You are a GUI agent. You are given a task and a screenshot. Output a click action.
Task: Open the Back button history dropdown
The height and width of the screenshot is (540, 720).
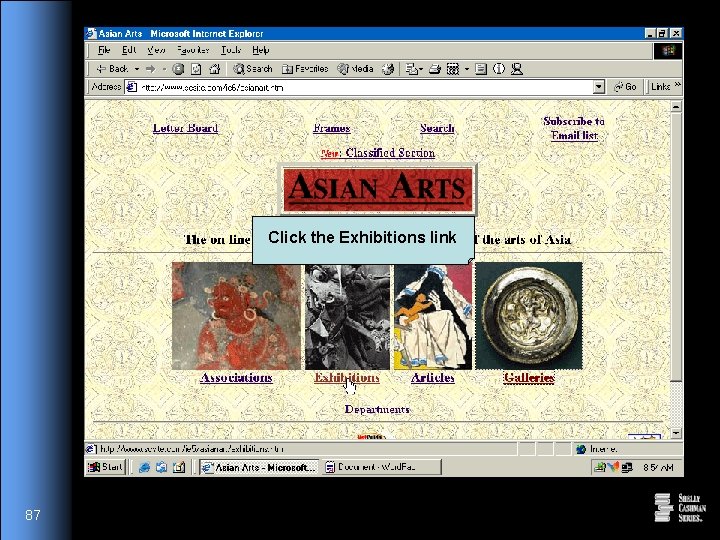tap(136, 69)
